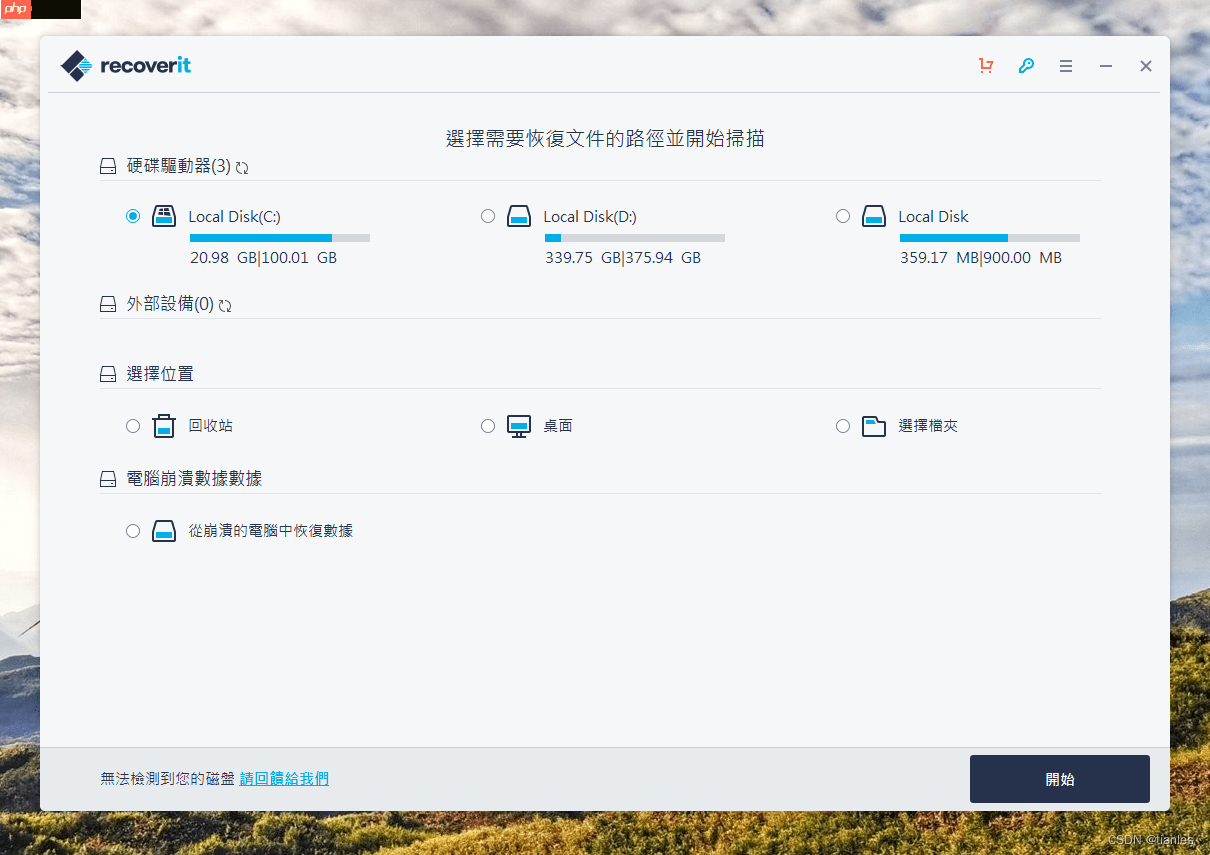Click the Recoverit logo in the header
The width and height of the screenshot is (1210, 855).
click(x=125, y=65)
